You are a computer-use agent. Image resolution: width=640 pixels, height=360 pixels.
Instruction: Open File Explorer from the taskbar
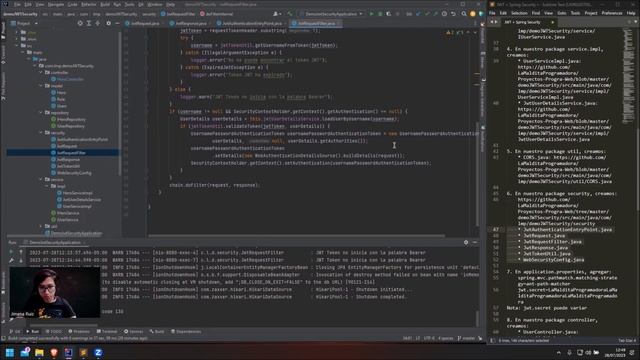39,352
